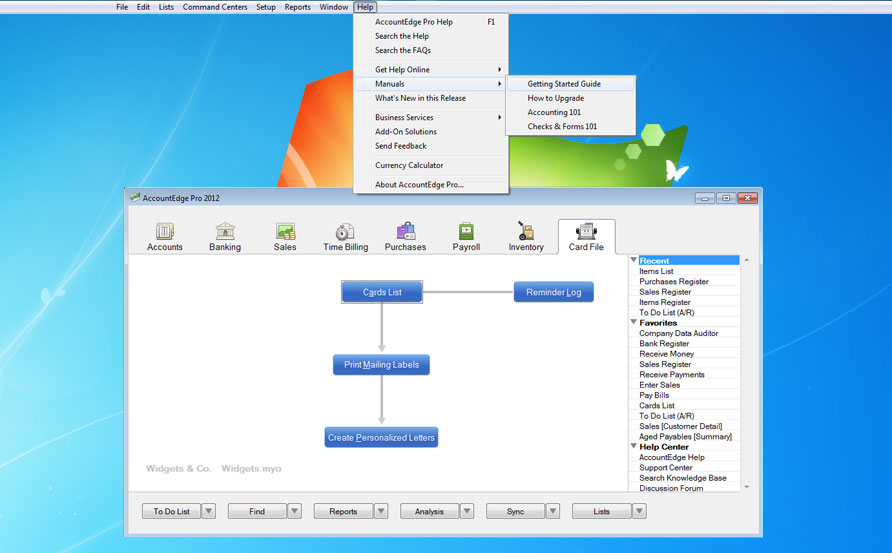Open the Payroll command center icon
Viewport: 892px width, 553px height.
(x=466, y=232)
